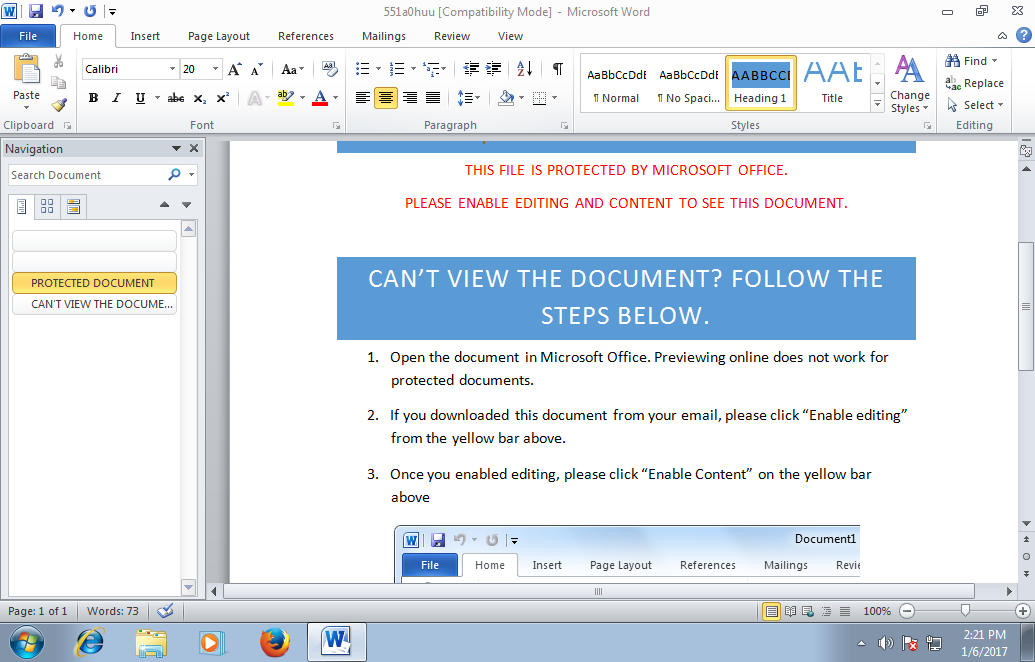Image resolution: width=1035 pixels, height=662 pixels.
Task: Switch to the Page Layout tab
Action: pos(218,36)
